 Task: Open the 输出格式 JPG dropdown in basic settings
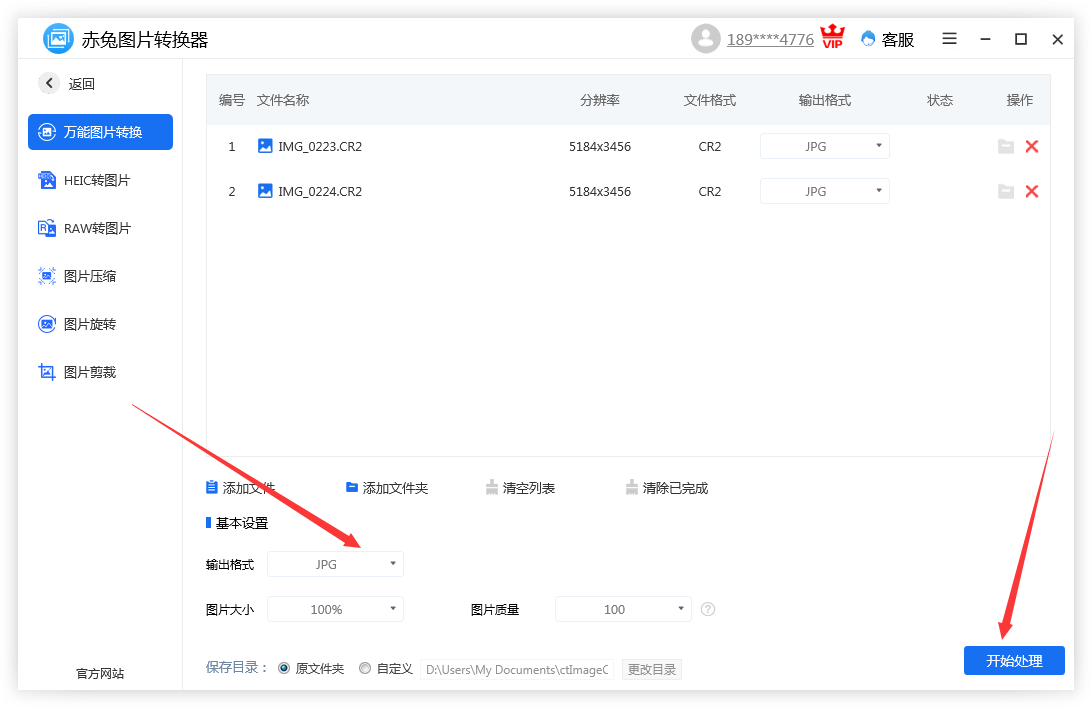pos(335,564)
